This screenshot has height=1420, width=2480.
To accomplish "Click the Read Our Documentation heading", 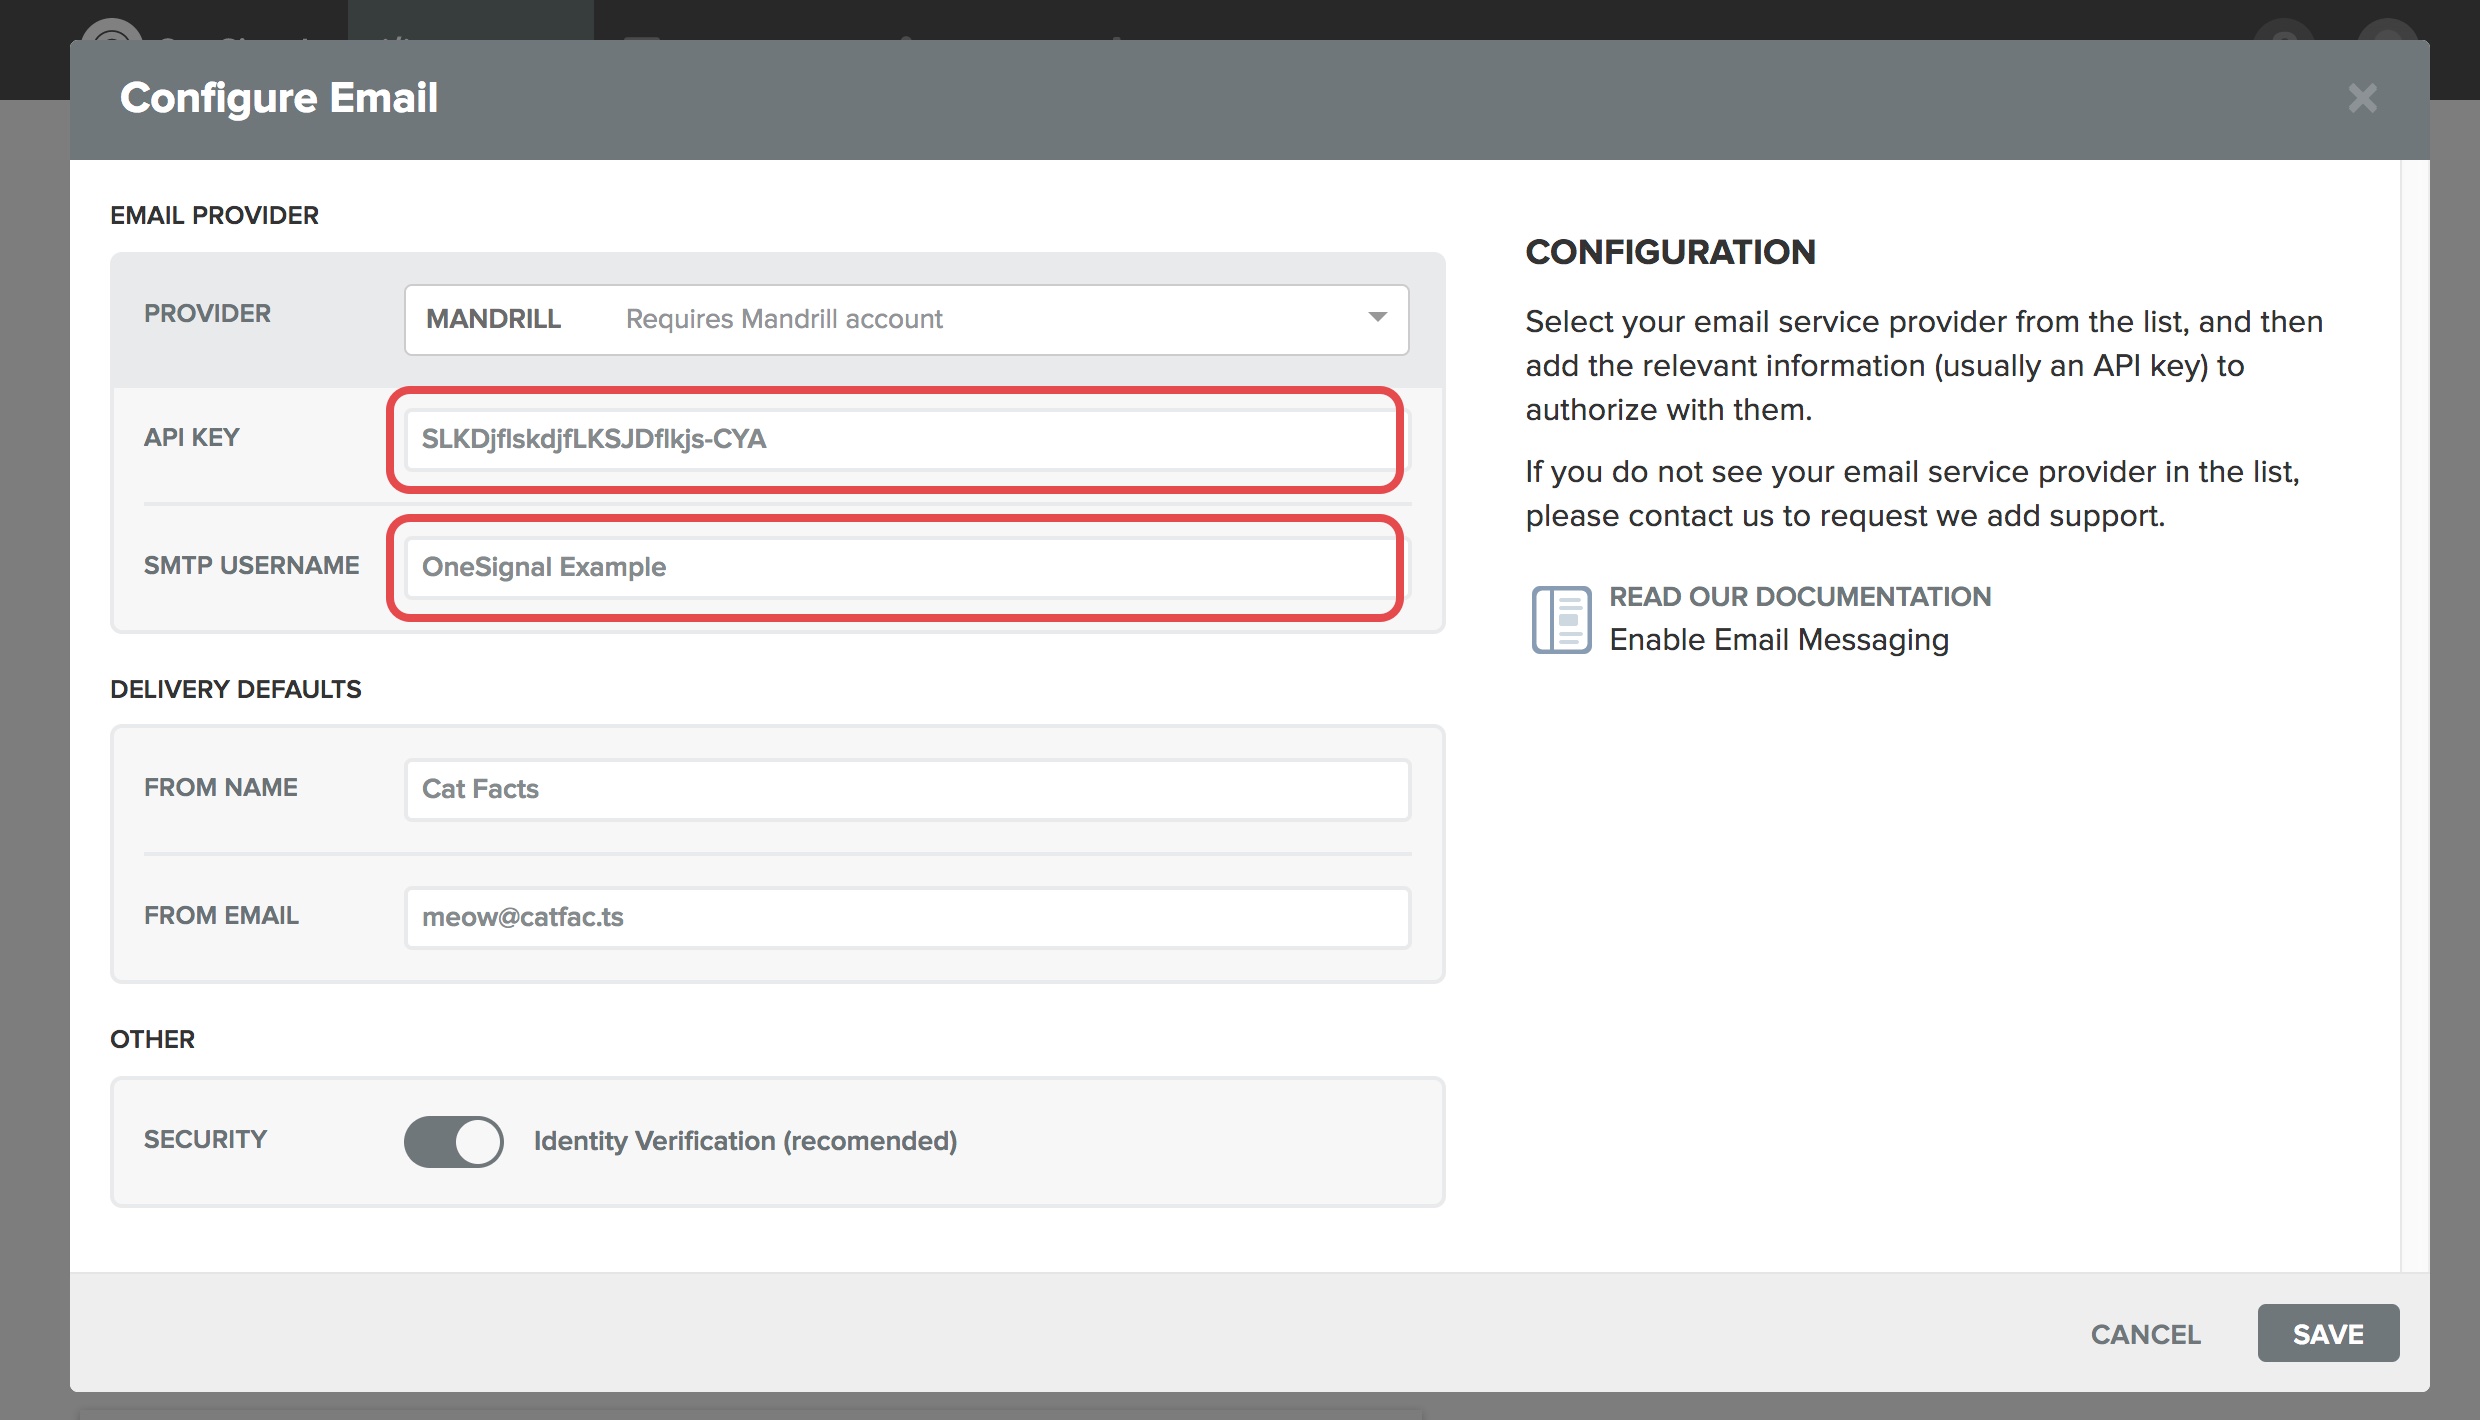I will [1800, 597].
